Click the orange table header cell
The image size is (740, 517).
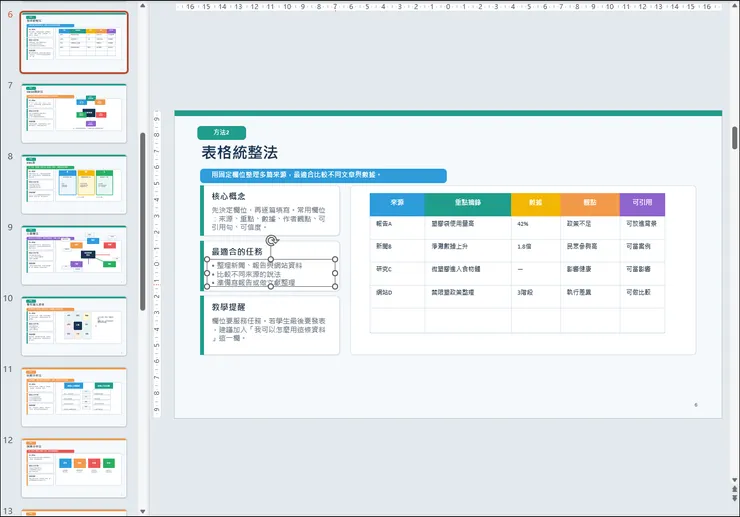click(590, 203)
